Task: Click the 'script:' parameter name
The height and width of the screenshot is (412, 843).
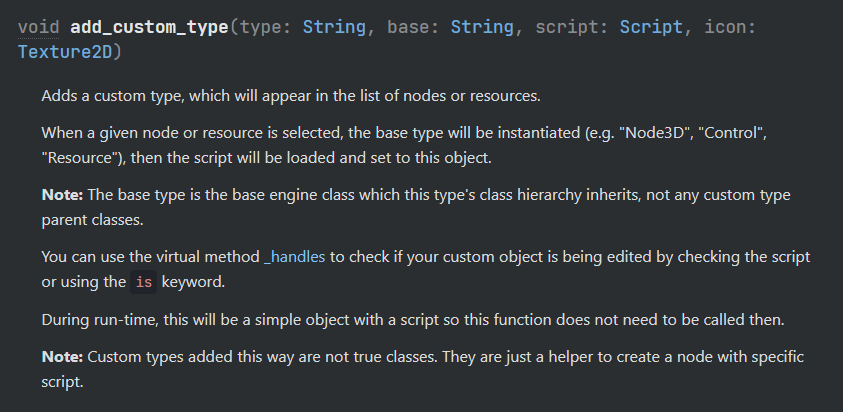Action: 571,27
